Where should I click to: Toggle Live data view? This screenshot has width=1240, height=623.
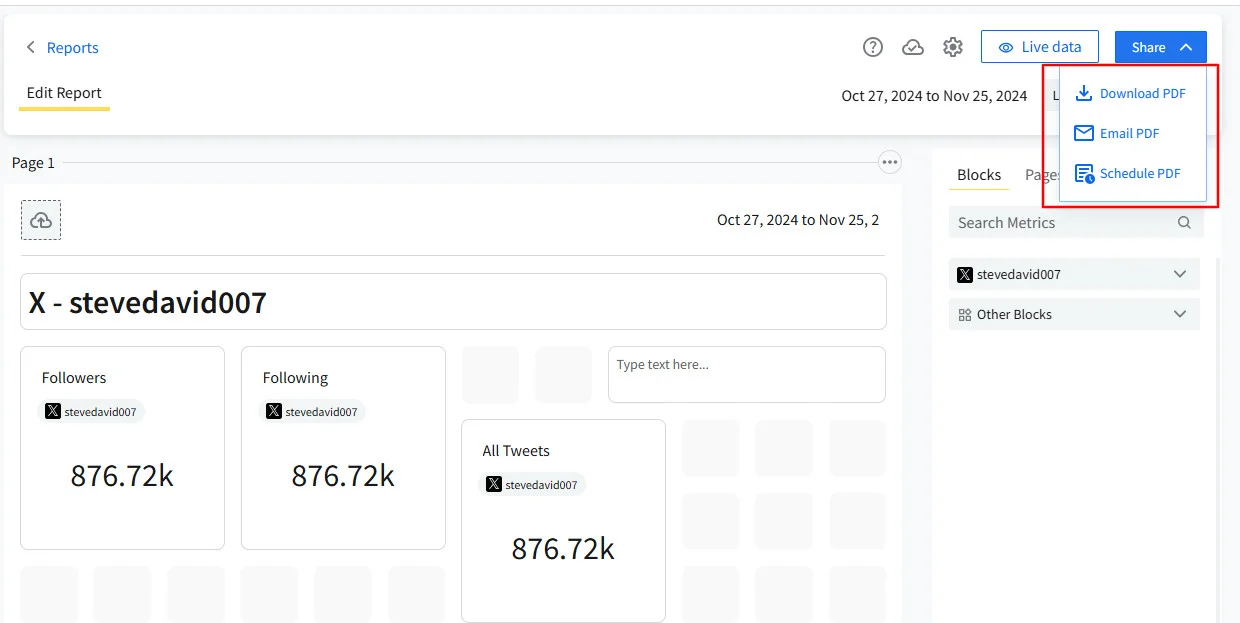[x=1040, y=46]
